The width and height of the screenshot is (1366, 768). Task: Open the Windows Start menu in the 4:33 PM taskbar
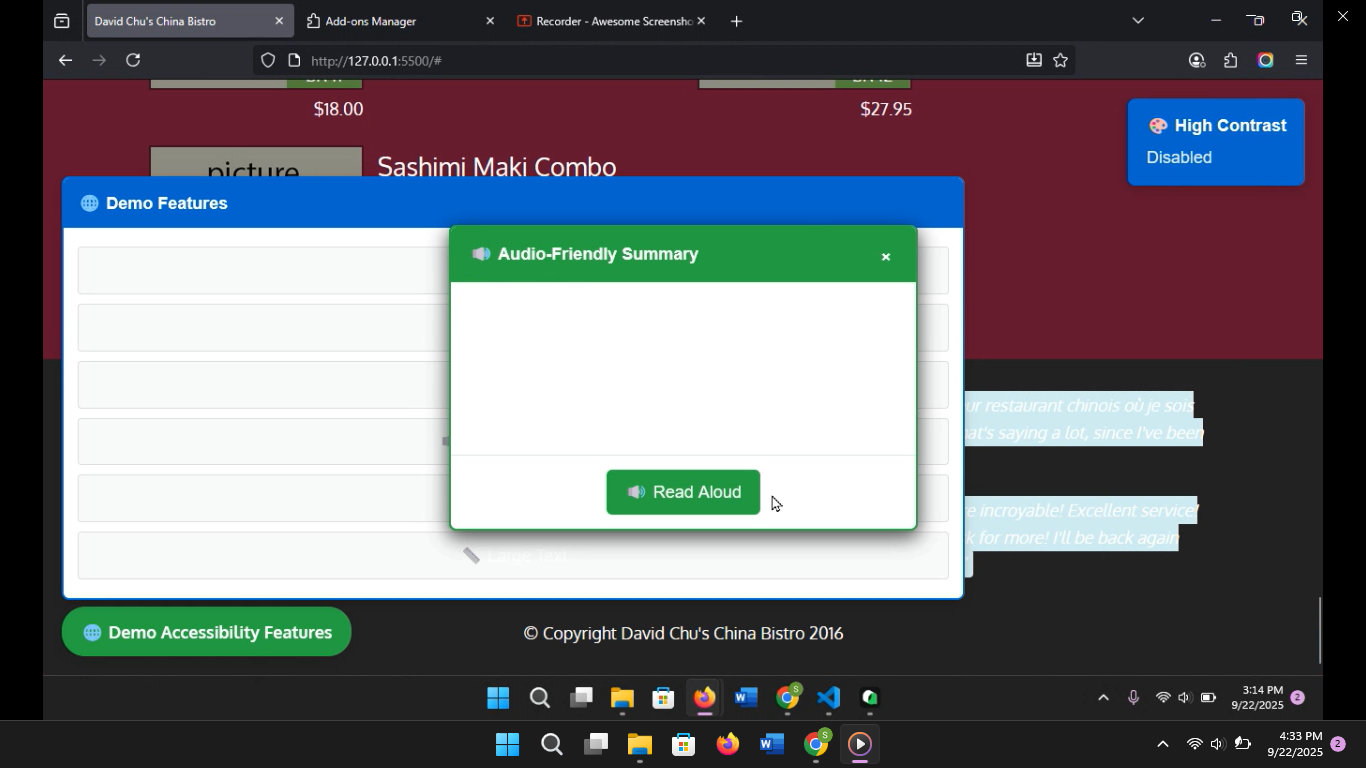(507, 744)
